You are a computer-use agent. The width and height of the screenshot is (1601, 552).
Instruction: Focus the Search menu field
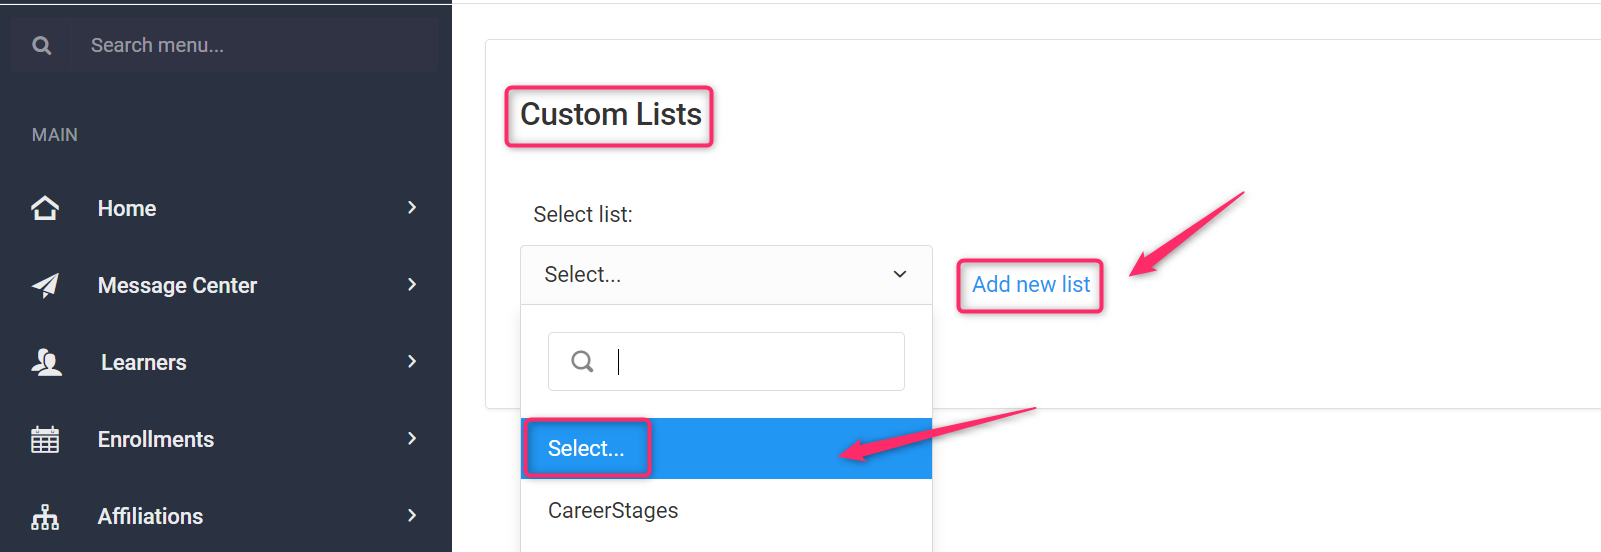pyautogui.click(x=250, y=45)
